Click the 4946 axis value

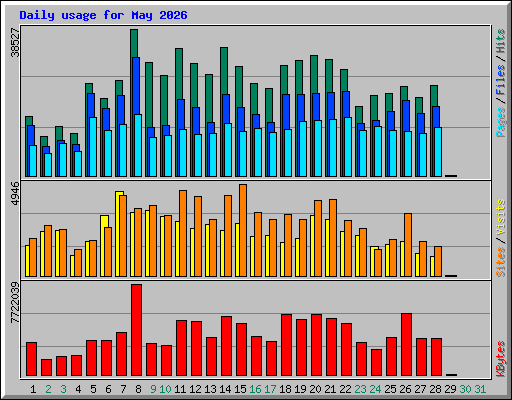tap(15, 193)
